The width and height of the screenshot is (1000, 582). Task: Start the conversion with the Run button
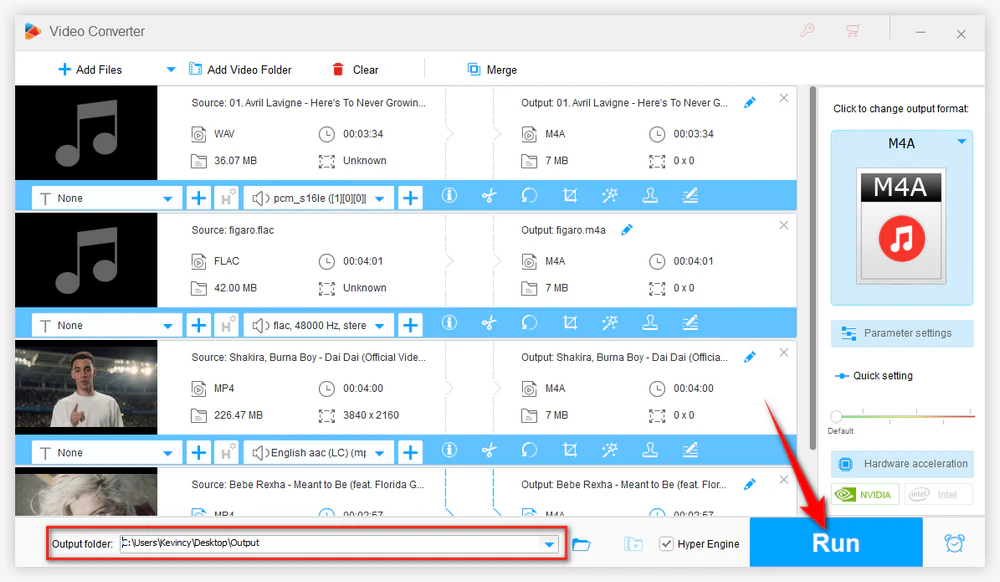(835, 542)
